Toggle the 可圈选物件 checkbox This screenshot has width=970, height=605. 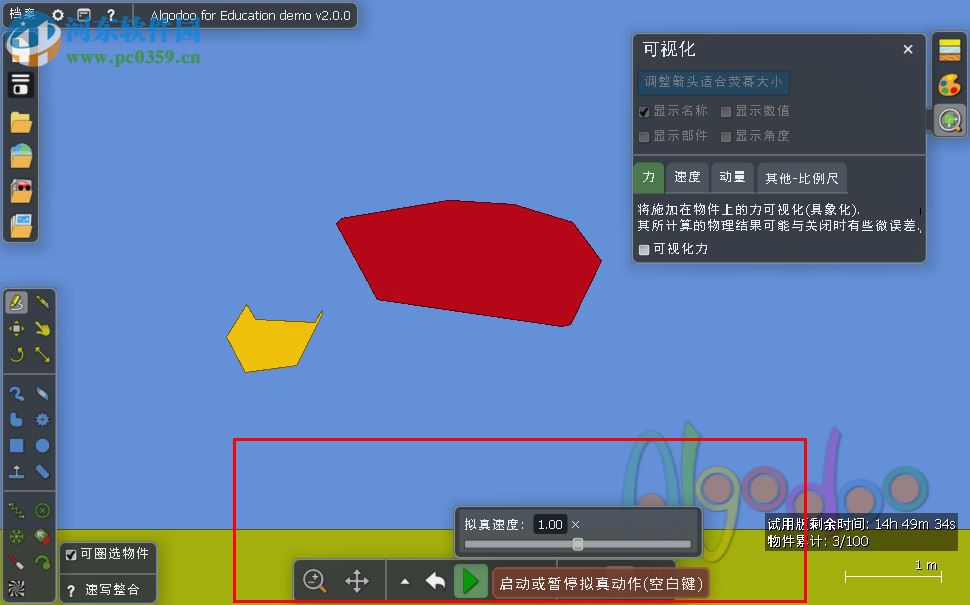click(69, 553)
